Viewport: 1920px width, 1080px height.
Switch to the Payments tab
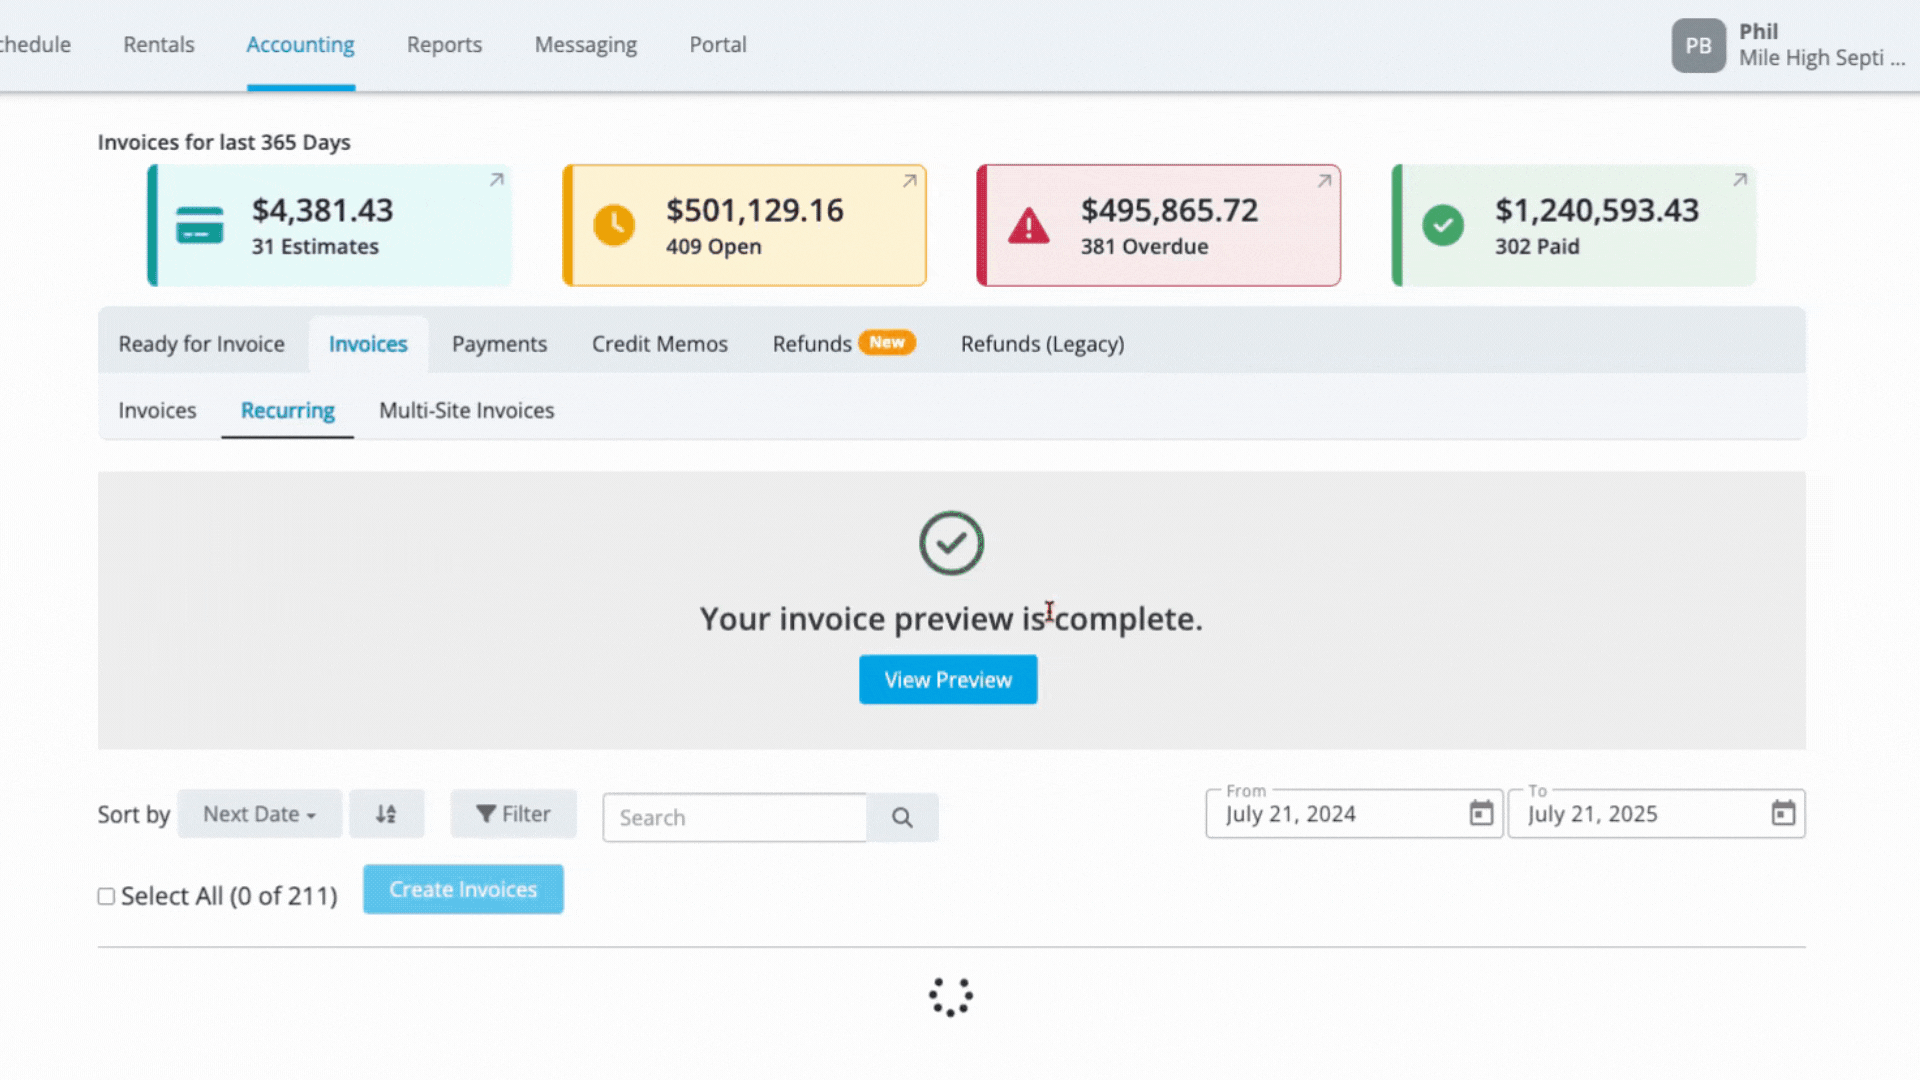click(x=499, y=344)
